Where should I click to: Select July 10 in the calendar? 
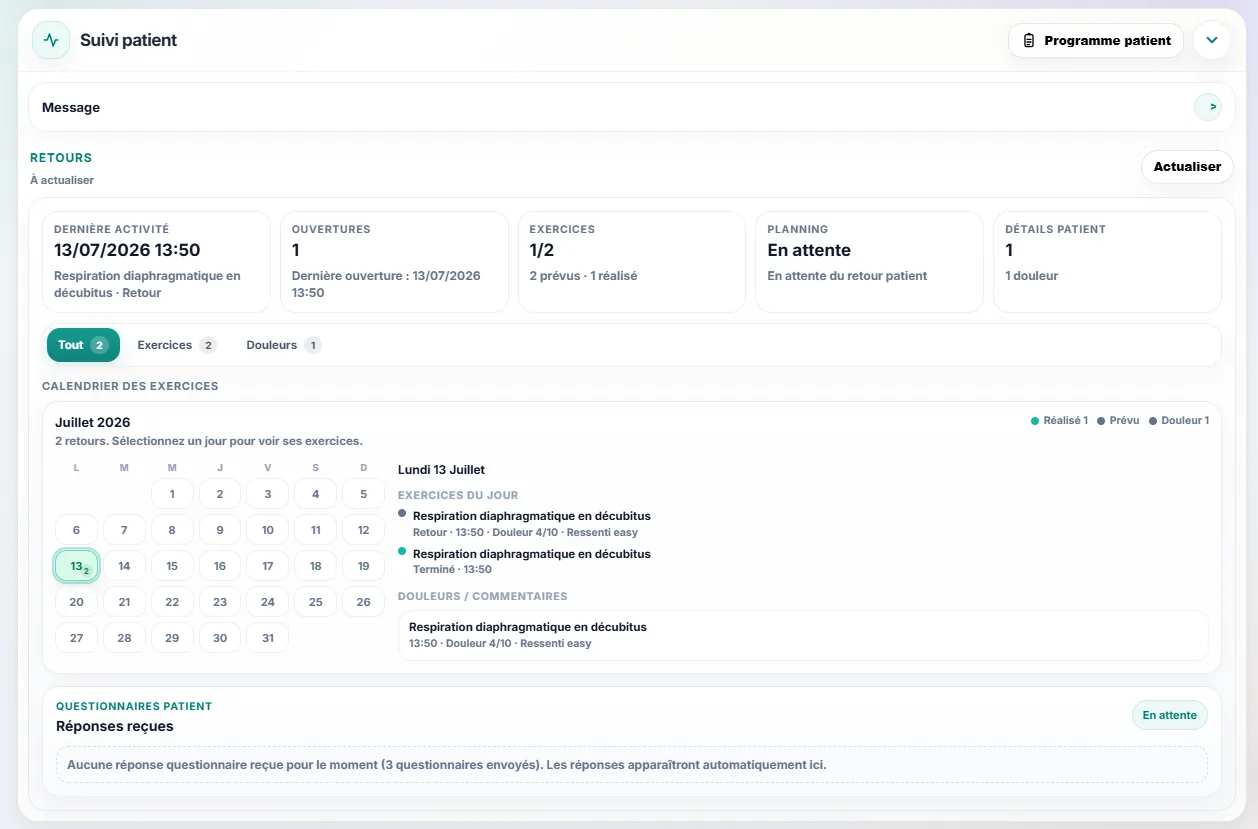[268, 530]
